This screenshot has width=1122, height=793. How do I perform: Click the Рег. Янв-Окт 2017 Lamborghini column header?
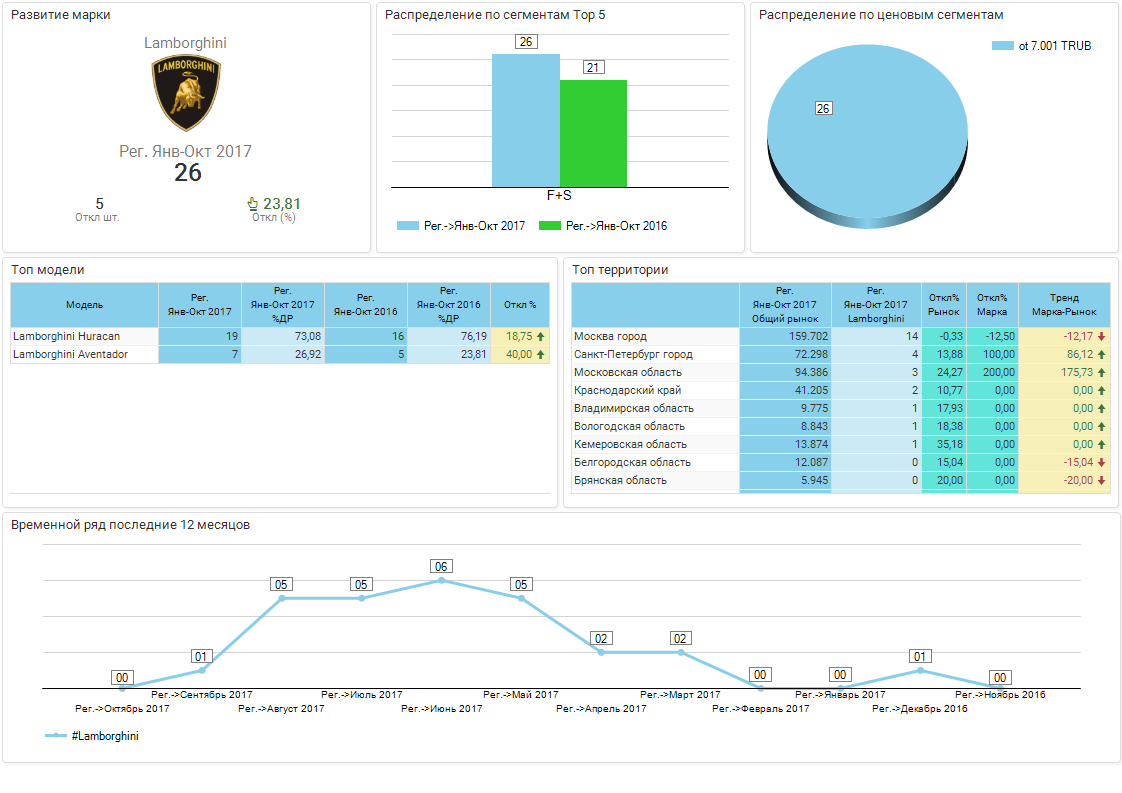(876, 305)
